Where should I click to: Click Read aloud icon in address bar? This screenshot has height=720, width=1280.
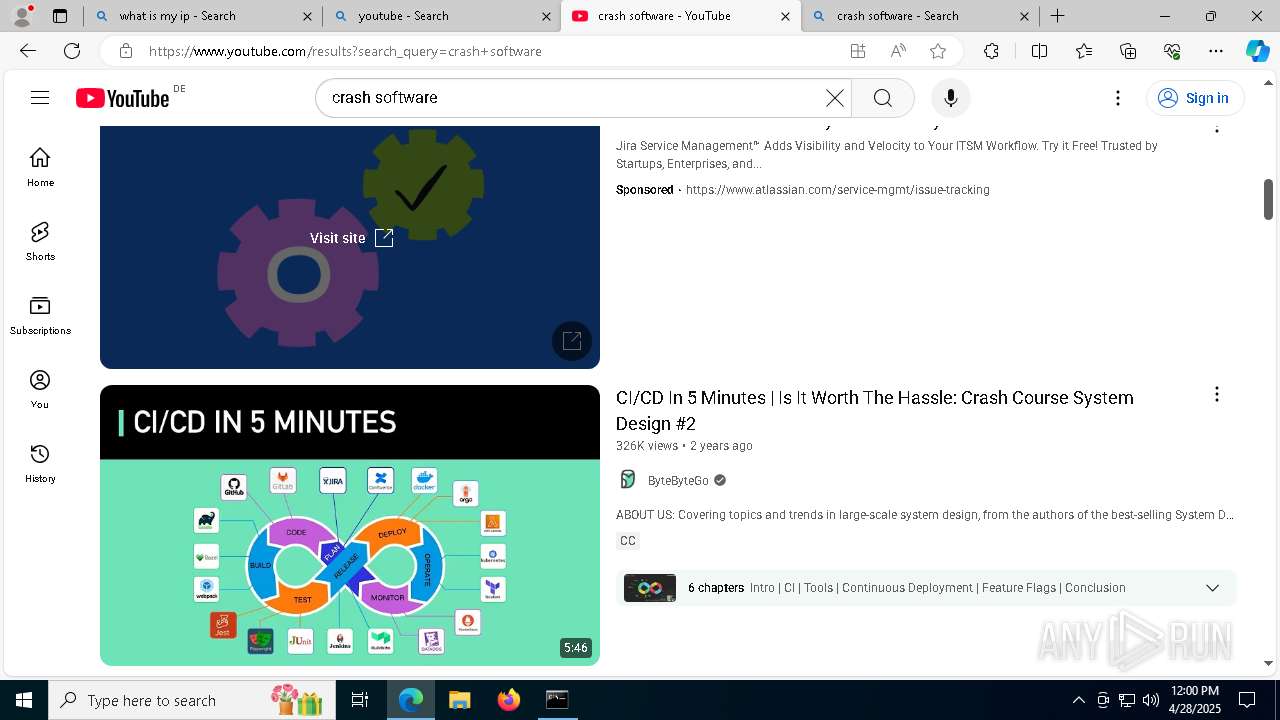pyautogui.click(x=898, y=51)
